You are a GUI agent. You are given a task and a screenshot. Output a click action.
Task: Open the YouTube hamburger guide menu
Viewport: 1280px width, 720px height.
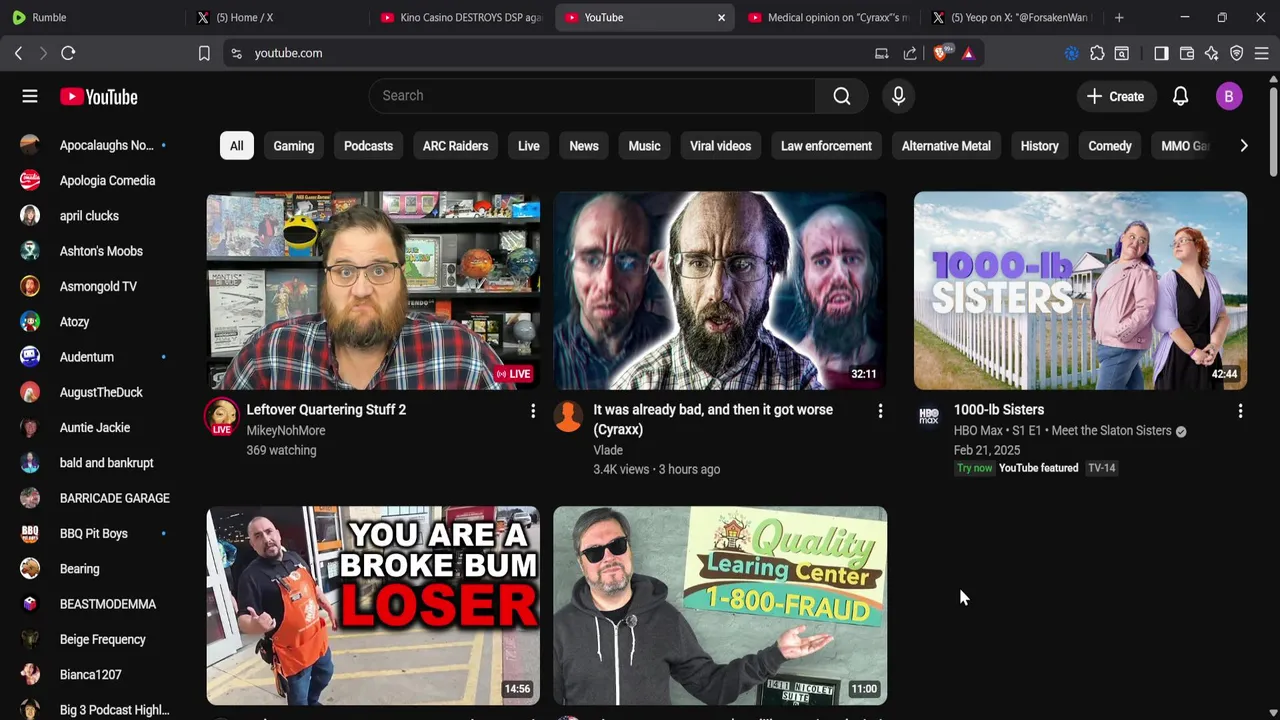(x=30, y=96)
